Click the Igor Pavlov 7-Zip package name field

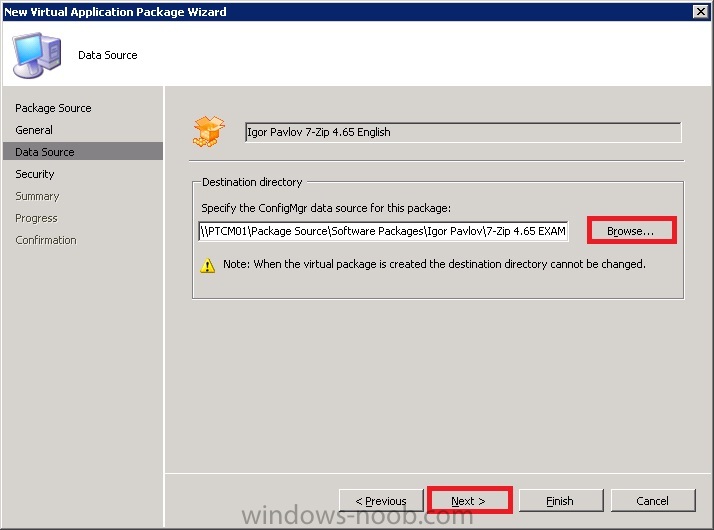[463, 132]
